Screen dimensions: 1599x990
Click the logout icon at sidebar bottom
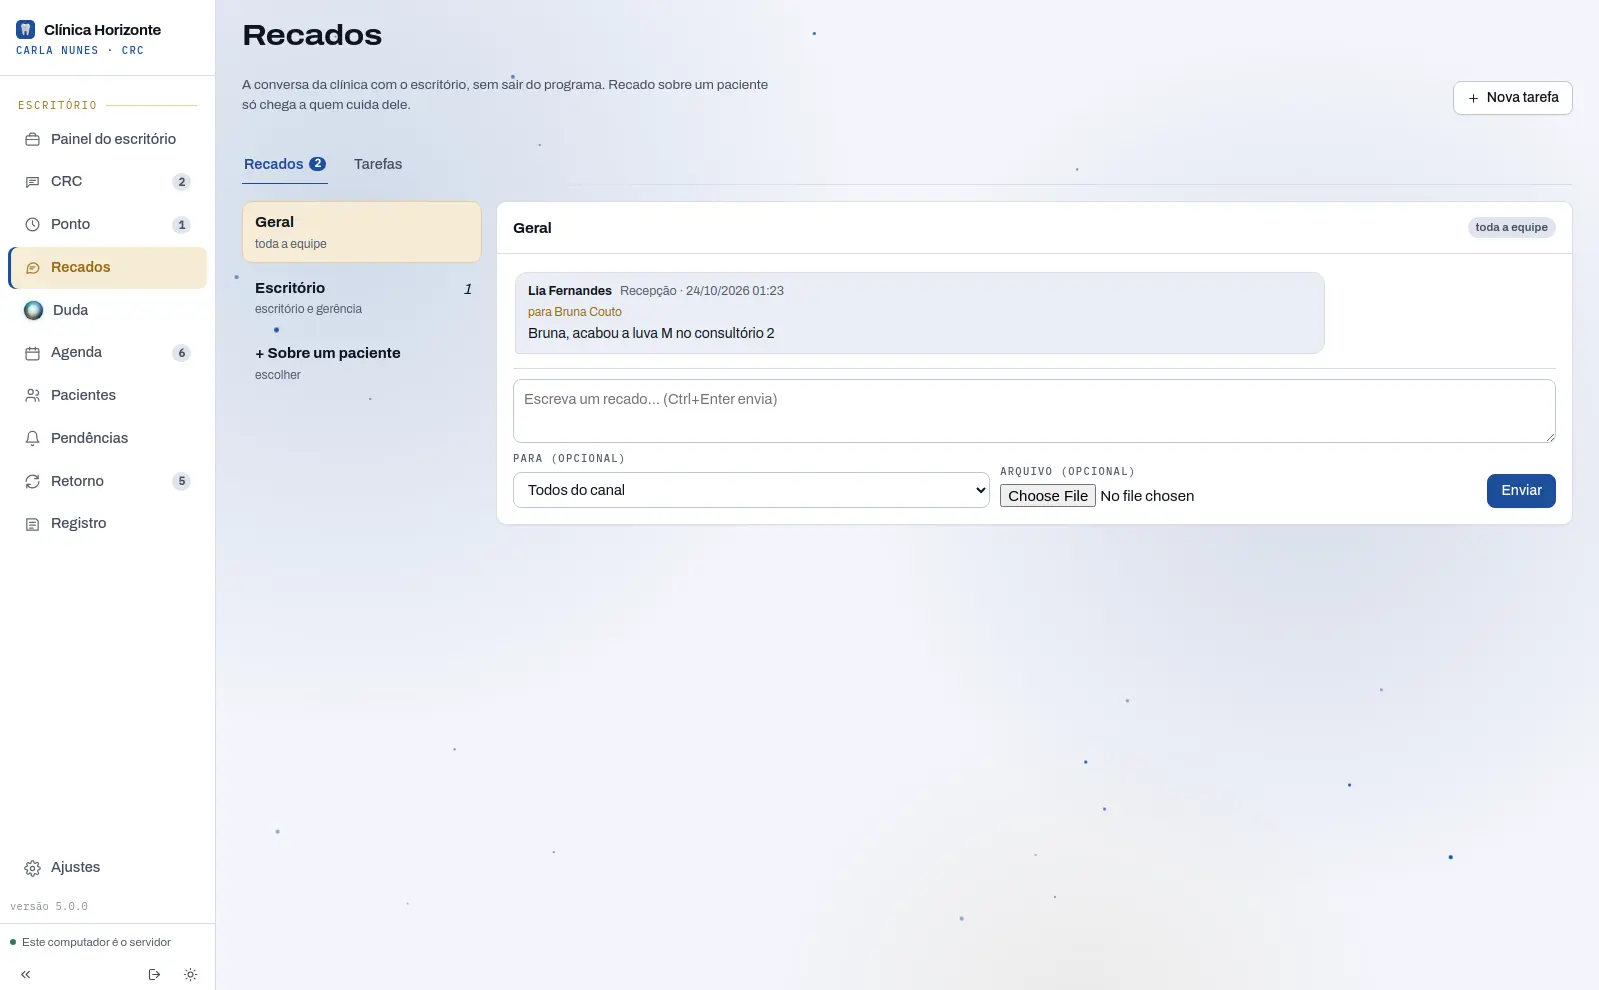154,974
